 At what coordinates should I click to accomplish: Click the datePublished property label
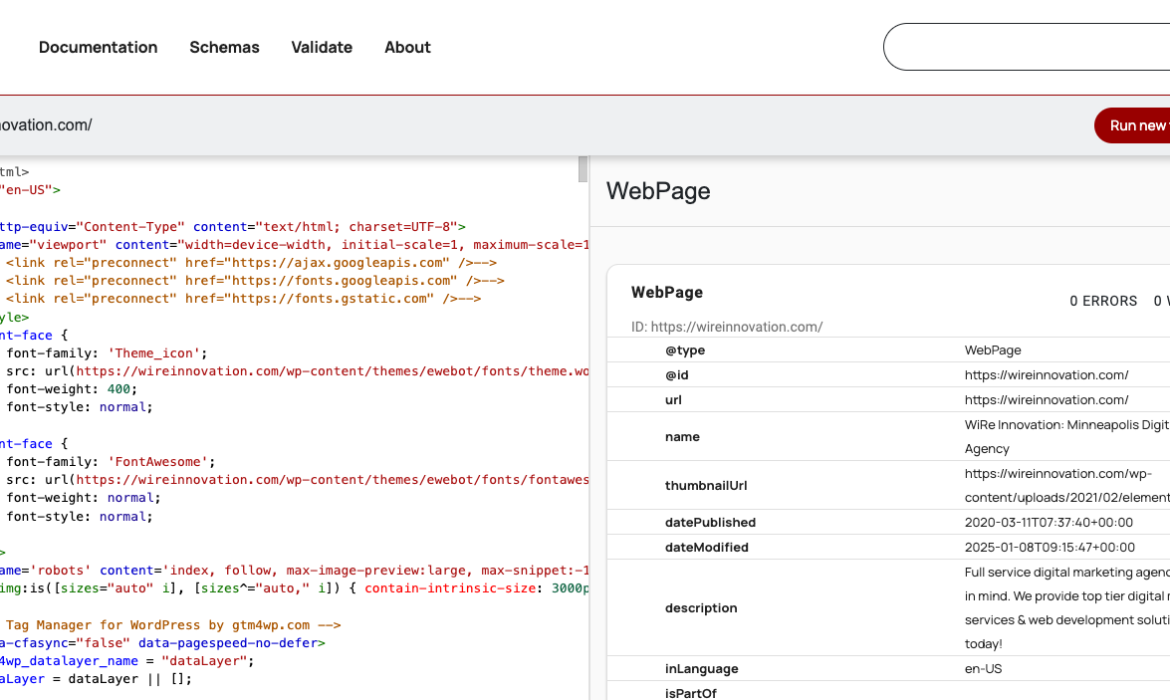tap(710, 522)
